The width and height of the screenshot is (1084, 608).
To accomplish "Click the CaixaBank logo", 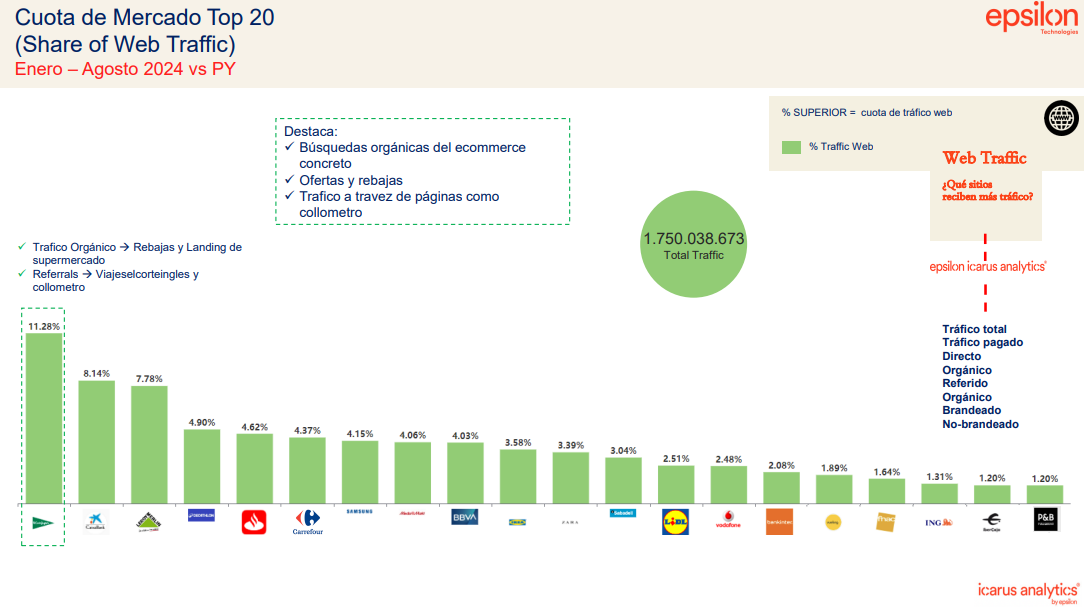I will (95, 521).
